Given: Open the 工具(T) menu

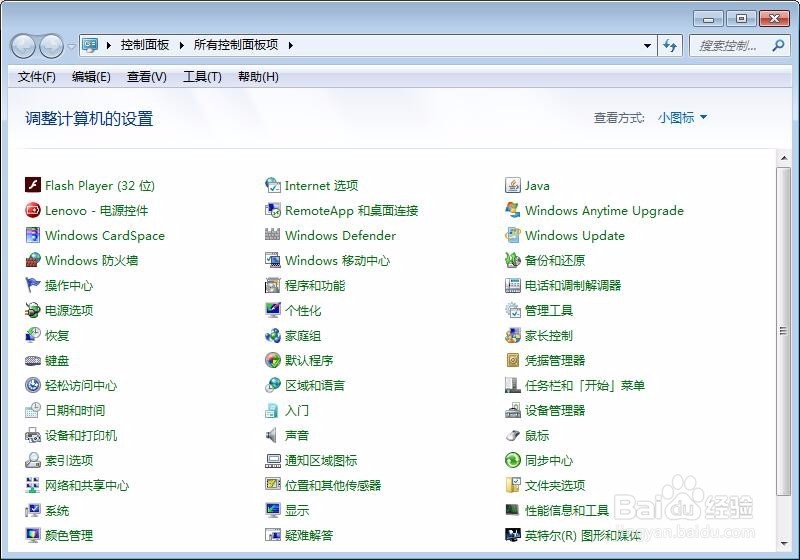Looking at the screenshot, I should [202, 77].
